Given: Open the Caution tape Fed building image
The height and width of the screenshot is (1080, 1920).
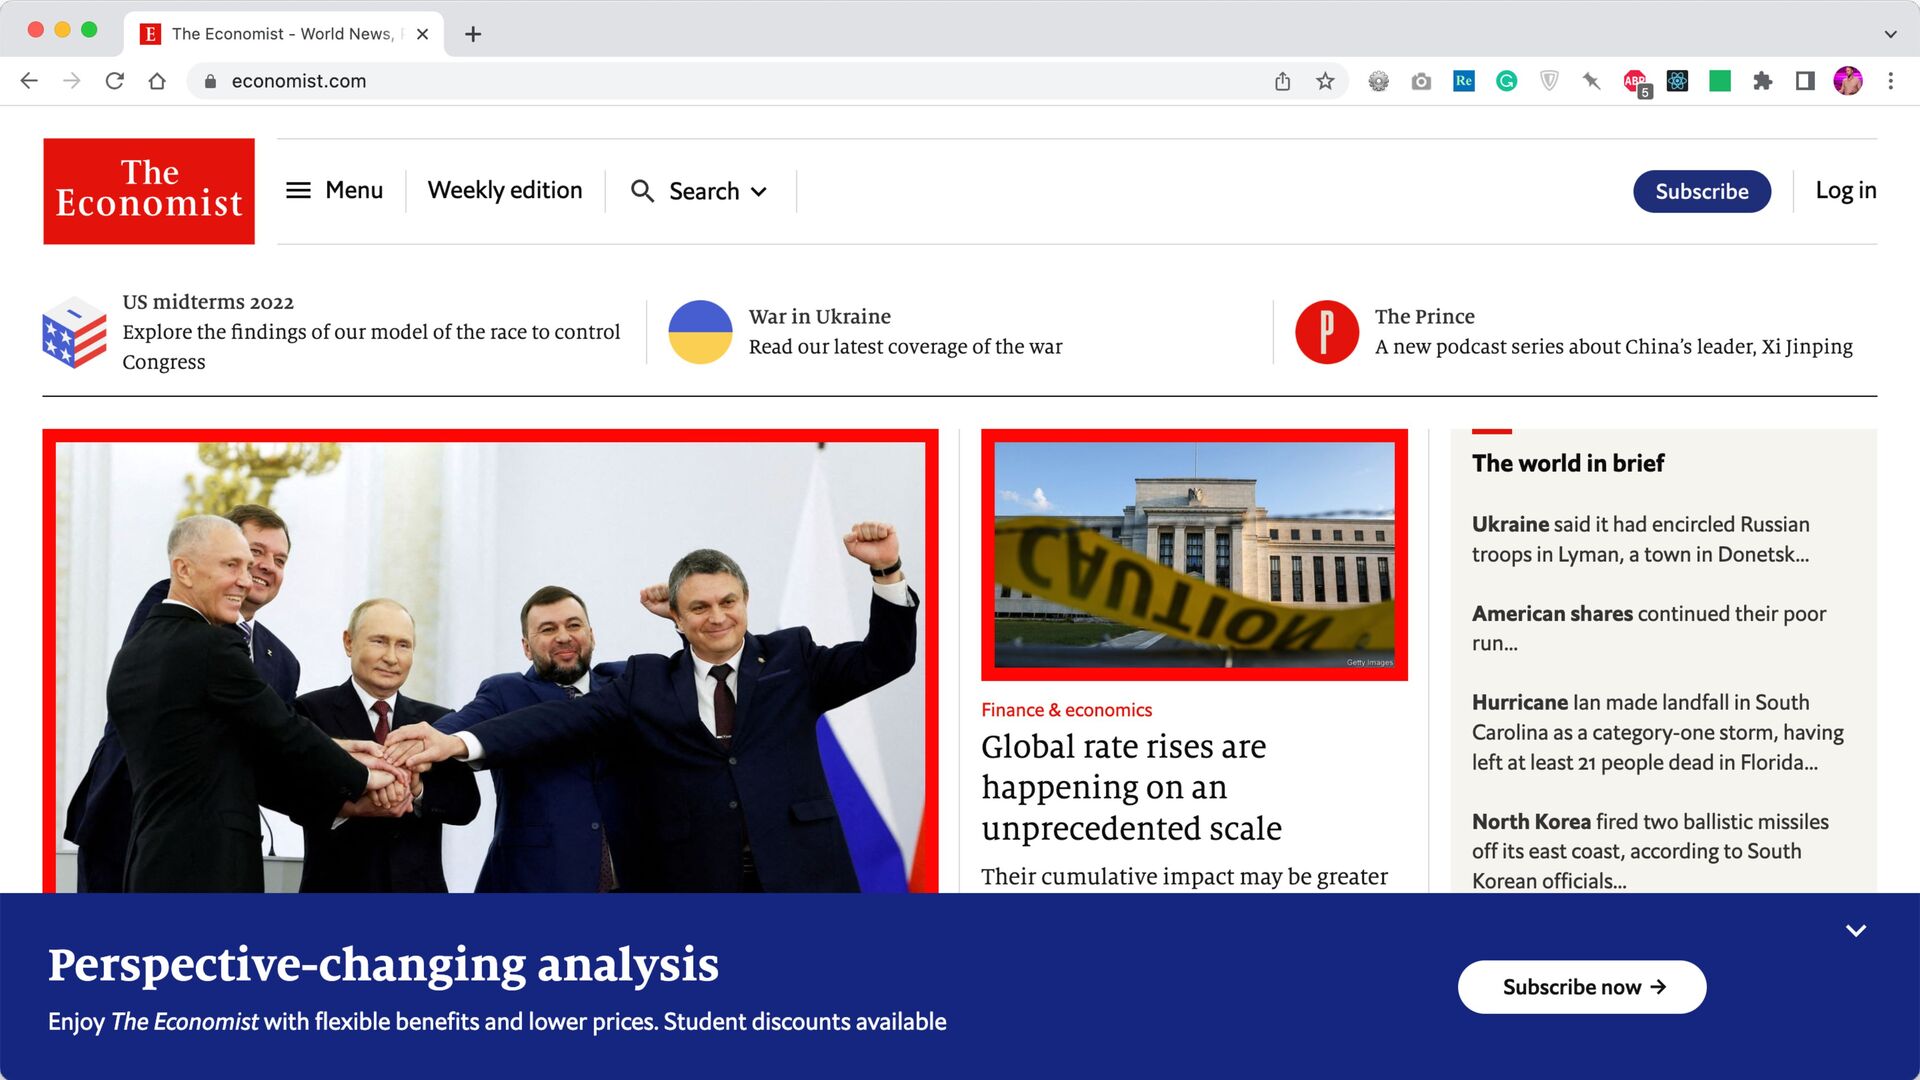Looking at the screenshot, I should (x=1194, y=555).
